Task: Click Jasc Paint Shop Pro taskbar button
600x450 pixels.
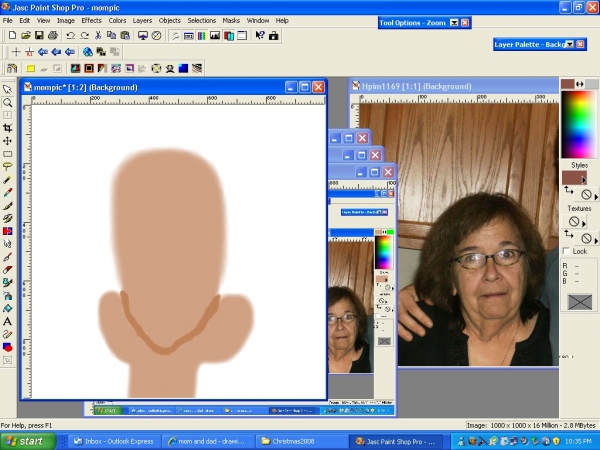Action: (396, 441)
